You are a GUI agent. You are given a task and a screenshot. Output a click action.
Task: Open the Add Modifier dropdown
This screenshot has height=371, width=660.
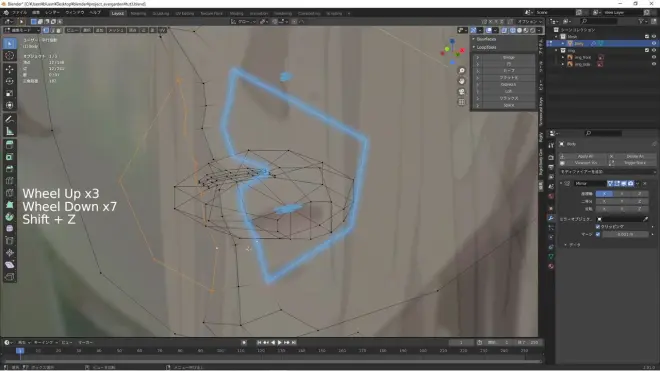pyautogui.click(x=607, y=172)
